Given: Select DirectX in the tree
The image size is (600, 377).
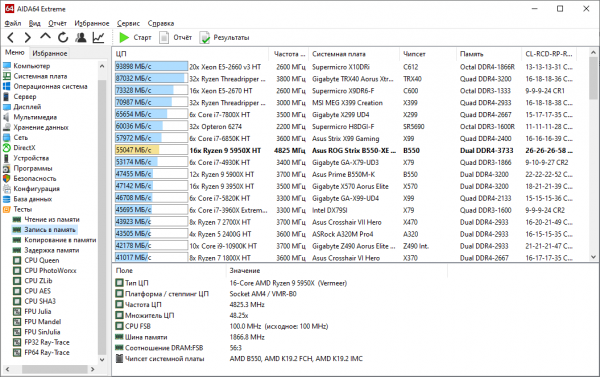Looking at the screenshot, I should 24,148.
